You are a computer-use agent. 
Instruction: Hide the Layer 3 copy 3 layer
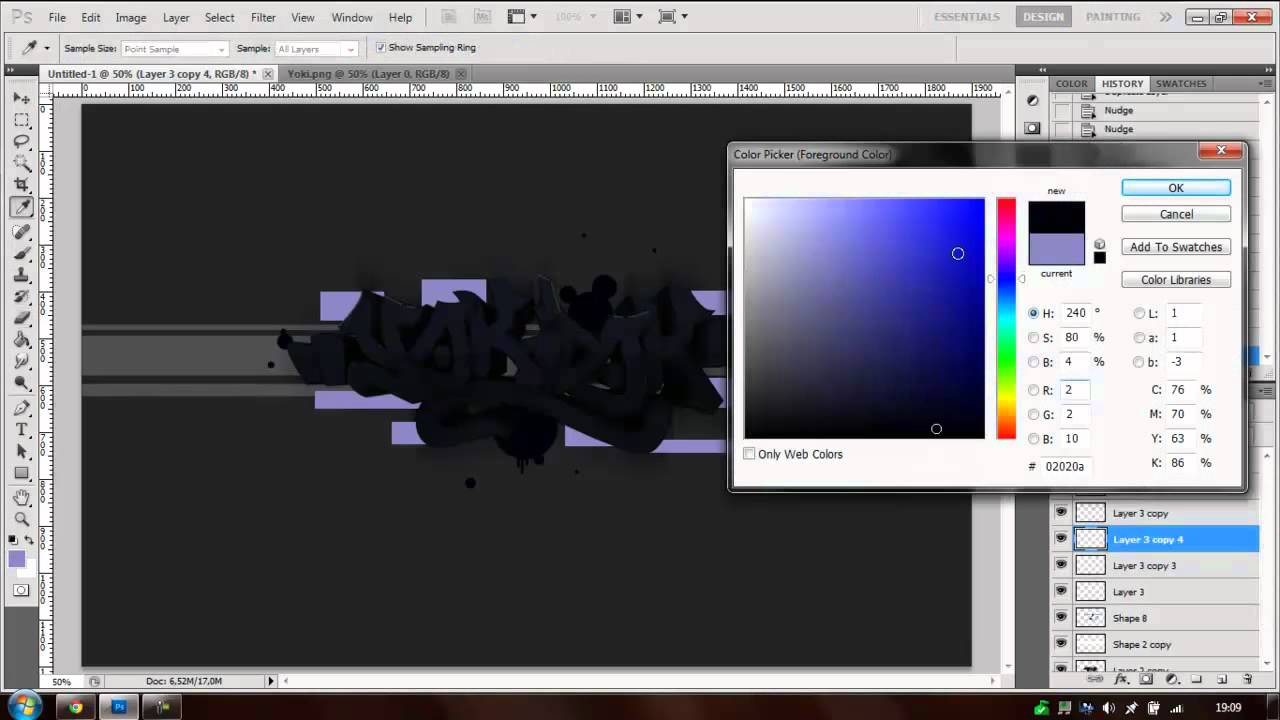pyautogui.click(x=1061, y=565)
